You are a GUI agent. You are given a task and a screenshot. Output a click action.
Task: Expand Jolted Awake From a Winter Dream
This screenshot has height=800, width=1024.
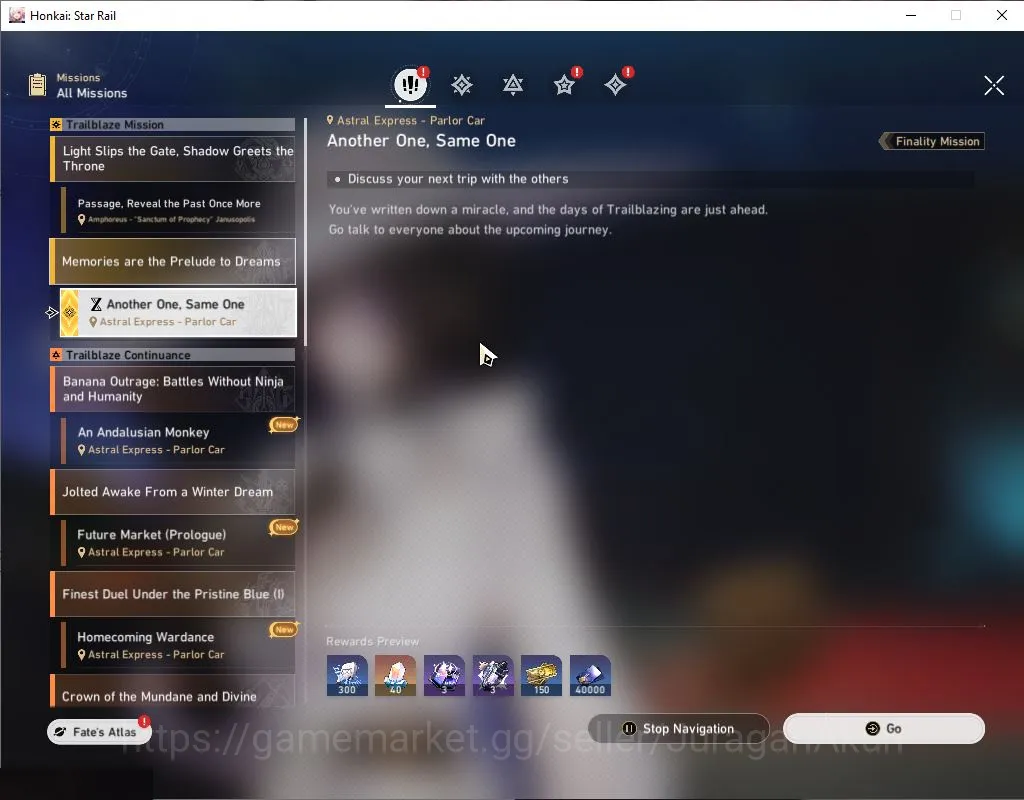[172, 492]
